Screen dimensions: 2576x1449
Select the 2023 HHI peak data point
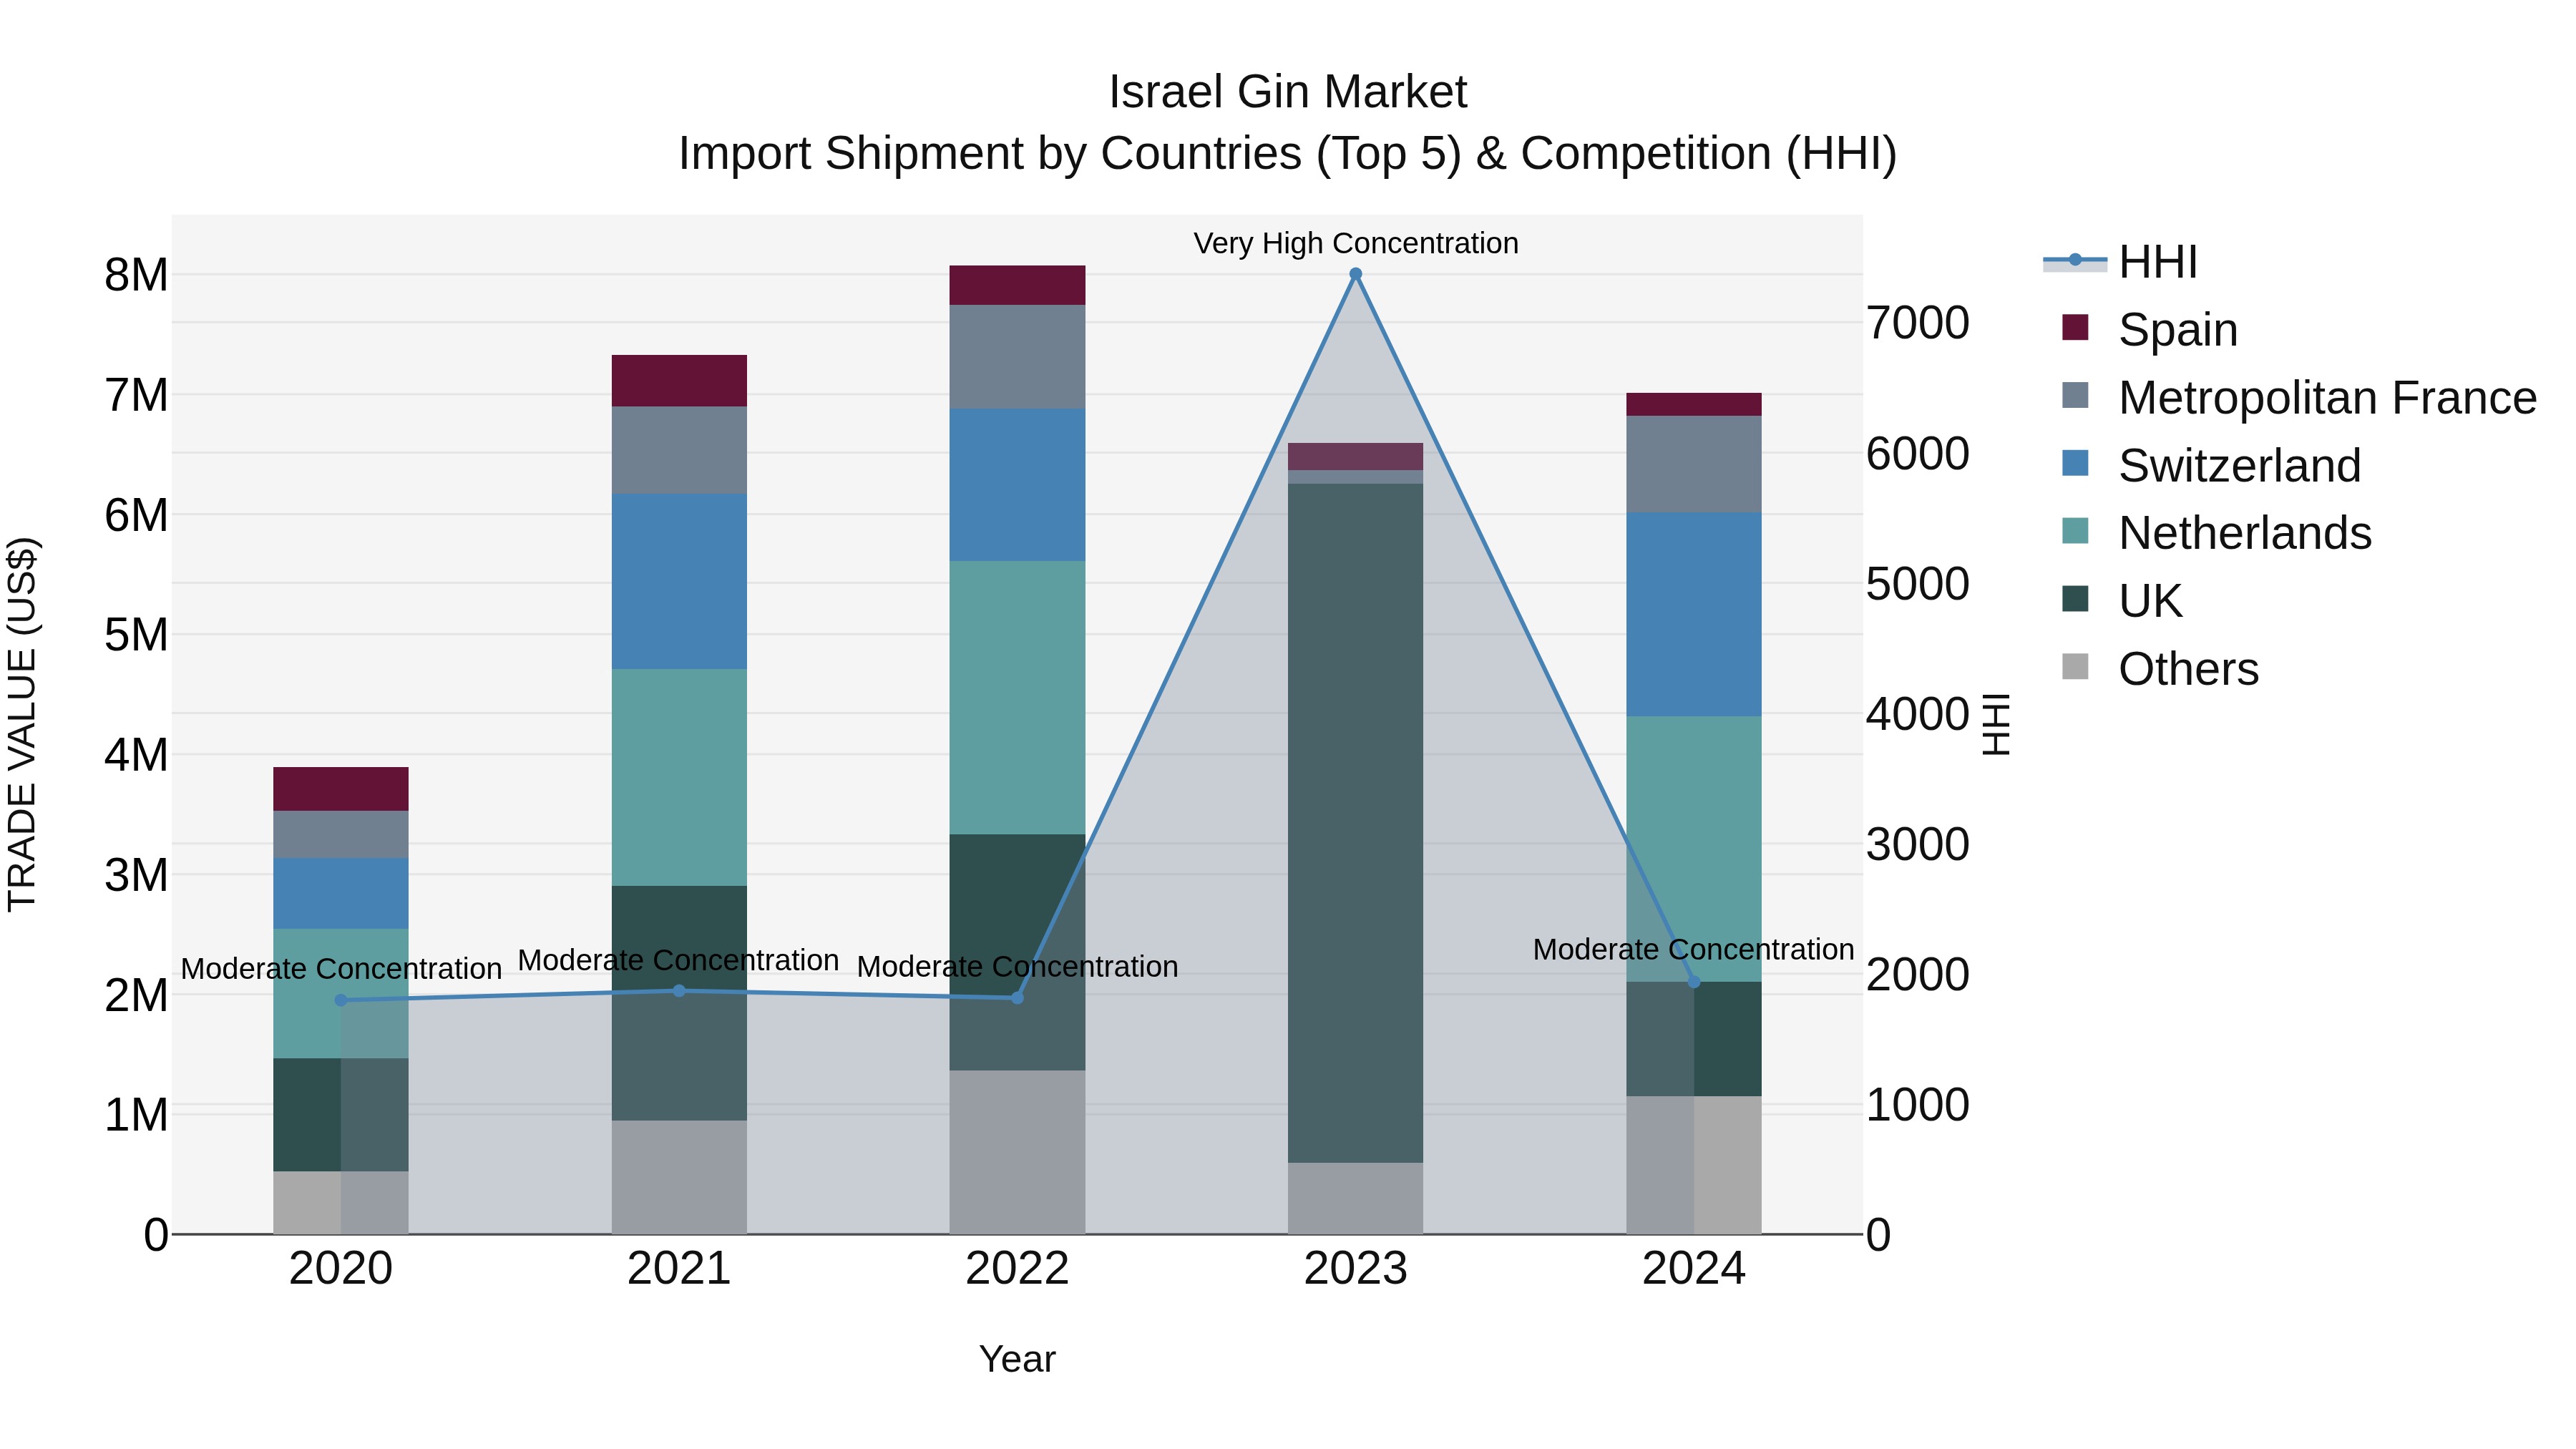click(x=1355, y=274)
